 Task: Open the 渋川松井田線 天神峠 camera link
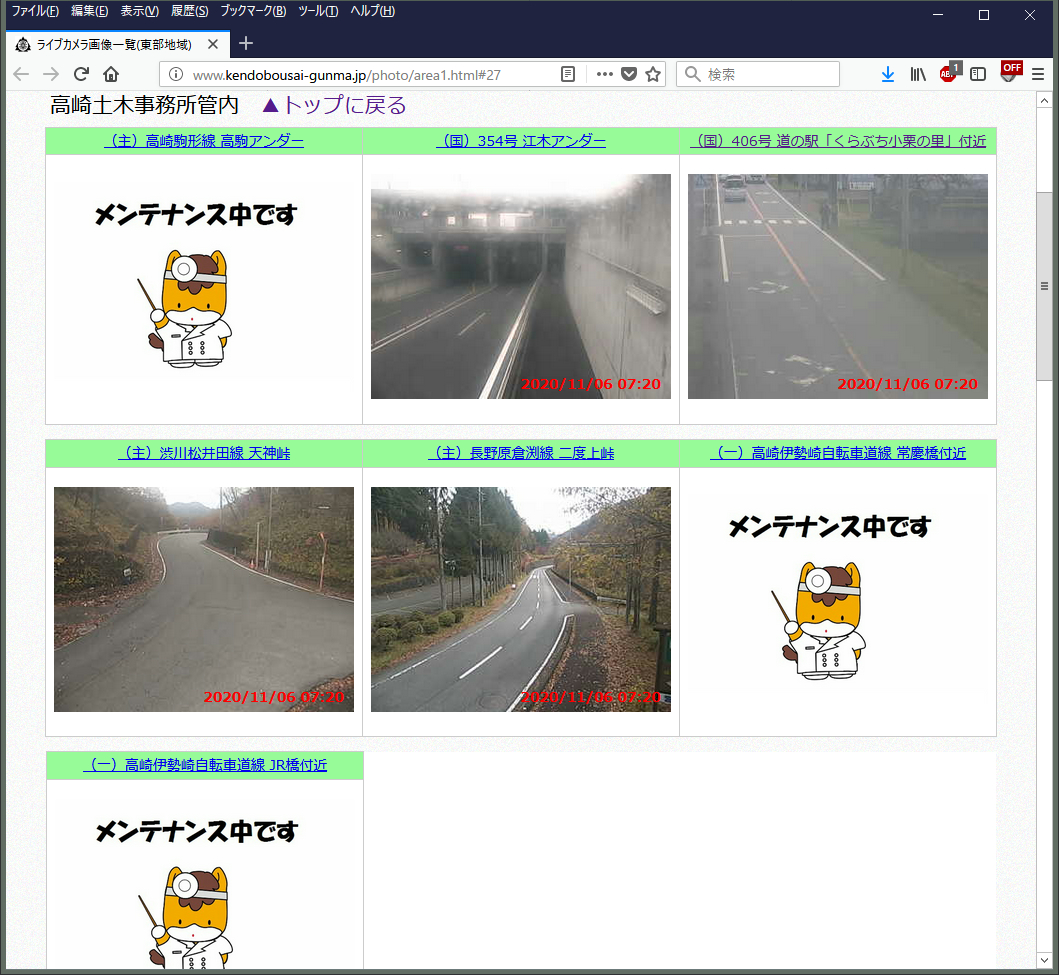(204, 453)
